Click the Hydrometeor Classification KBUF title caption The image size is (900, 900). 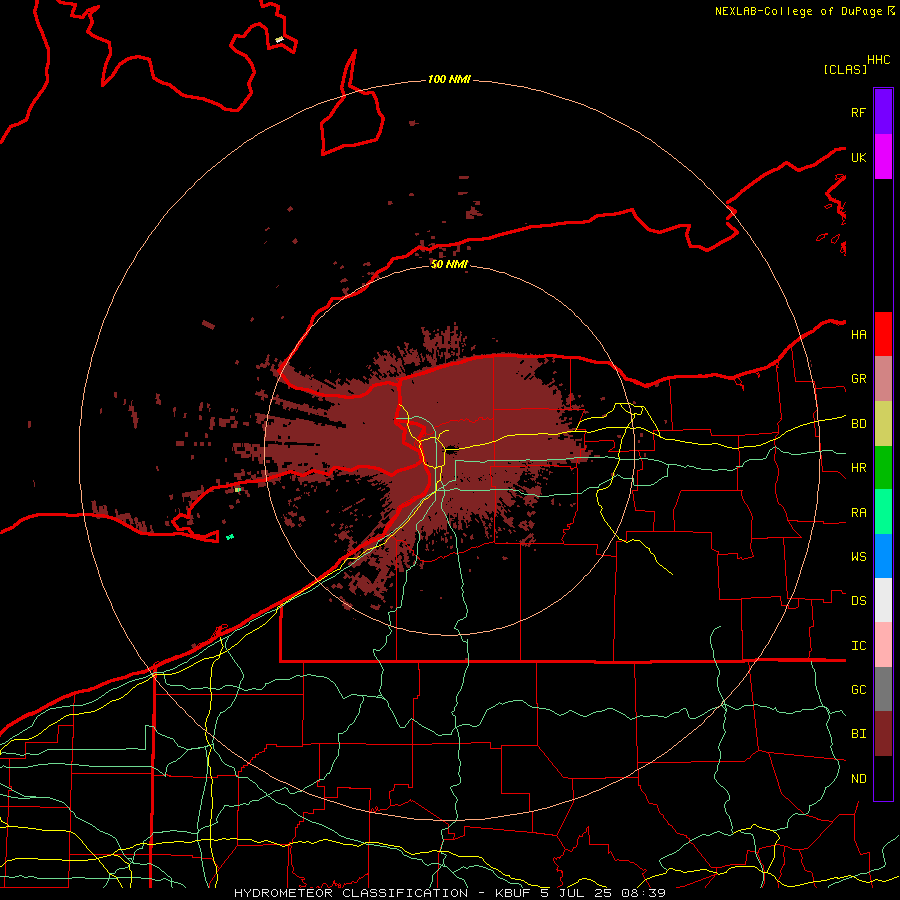[450, 893]
